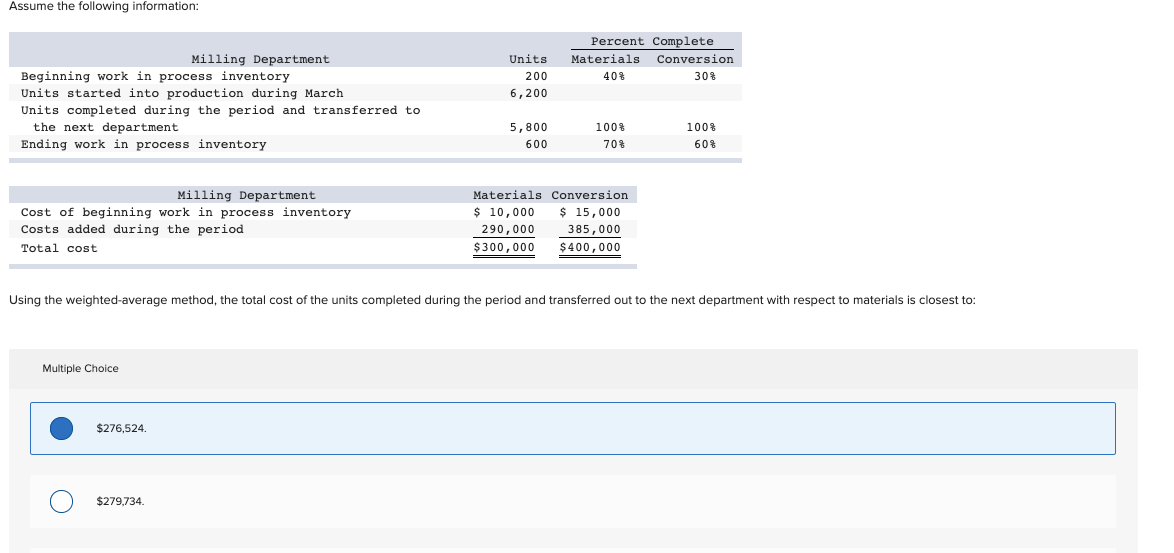Click 'Costs added during the period' label

[x=133, y=230]
